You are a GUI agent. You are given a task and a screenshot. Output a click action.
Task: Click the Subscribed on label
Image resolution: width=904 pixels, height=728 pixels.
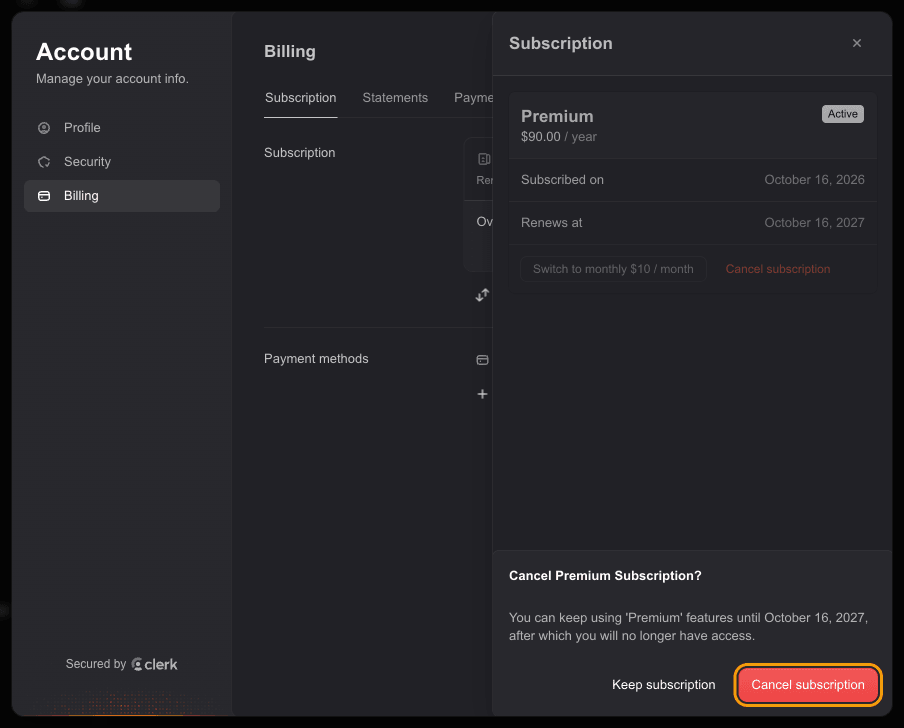562,180
